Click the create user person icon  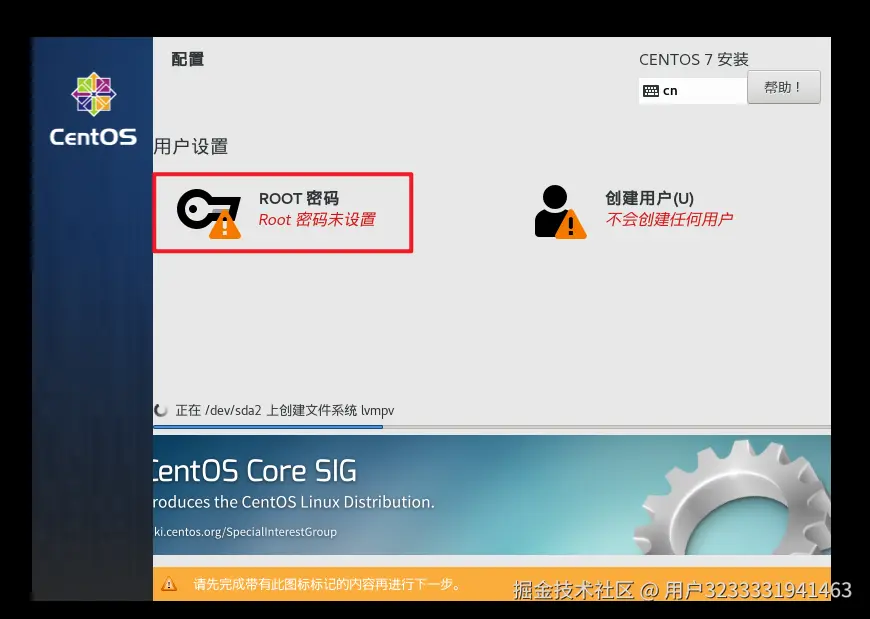click(x=560, y=212)
